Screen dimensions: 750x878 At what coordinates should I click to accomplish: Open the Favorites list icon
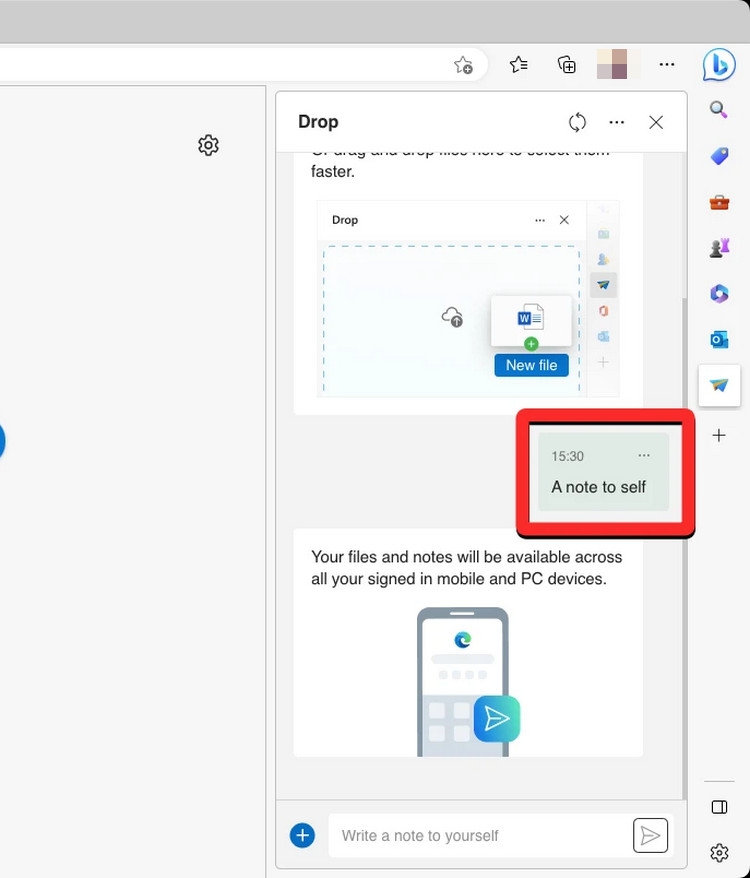coord(519,65)
